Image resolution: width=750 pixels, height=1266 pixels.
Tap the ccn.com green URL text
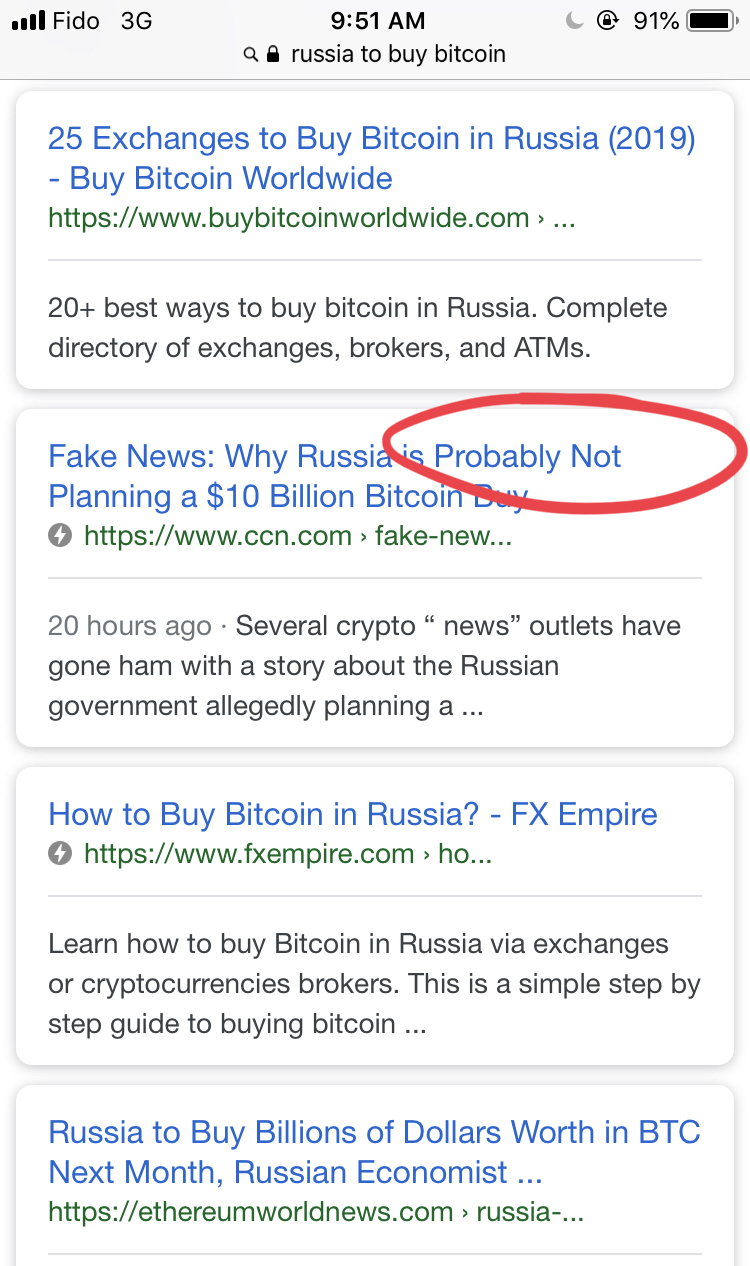pos(298,536)
